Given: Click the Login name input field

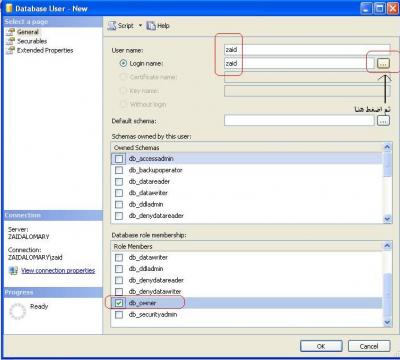Looking at the screenshot, I should pyautogui.click(x=299, y=63).
